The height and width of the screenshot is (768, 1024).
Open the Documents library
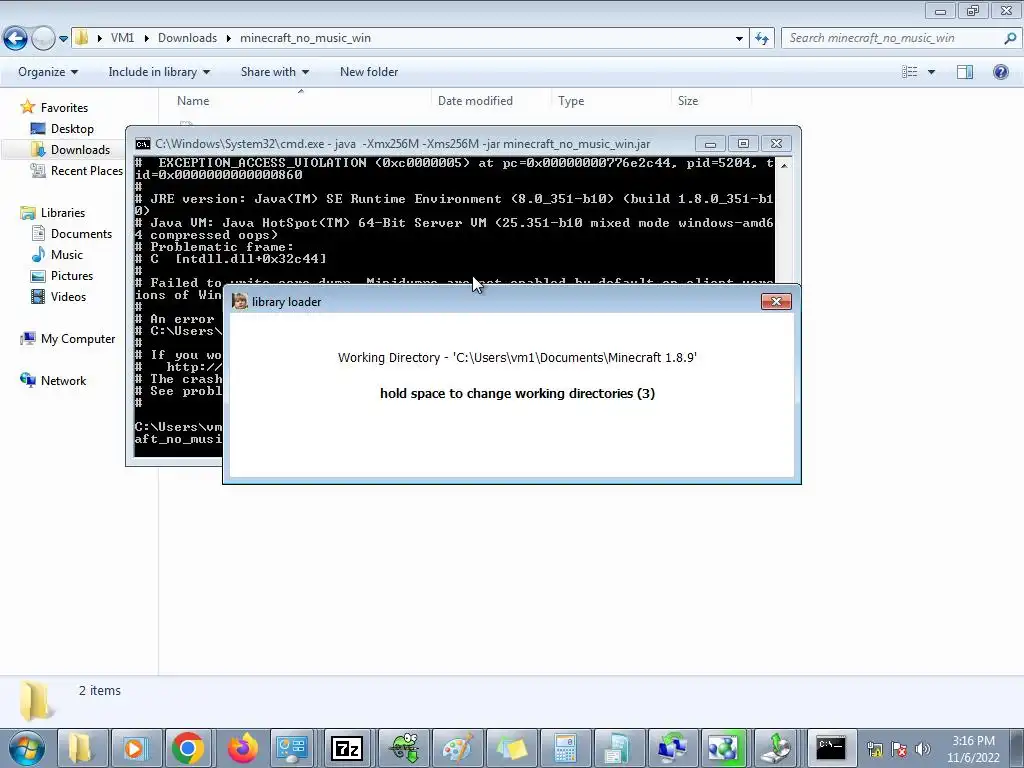81,234
